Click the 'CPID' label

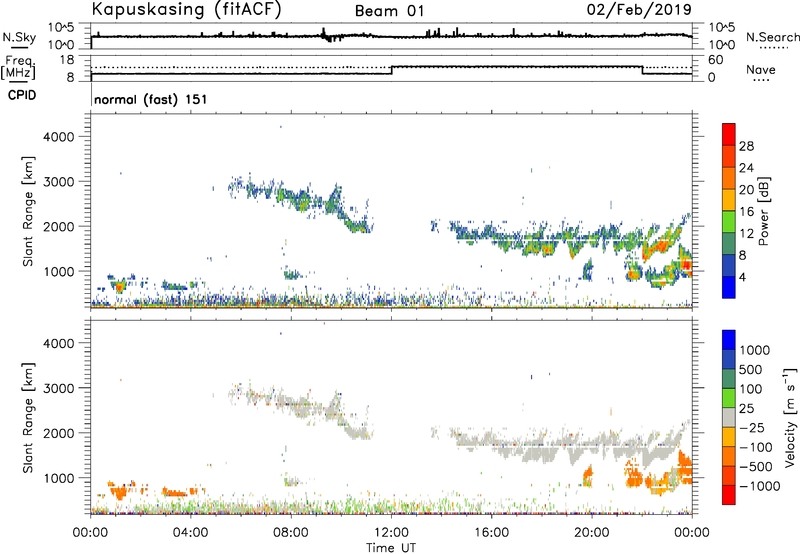pos(21,95)
